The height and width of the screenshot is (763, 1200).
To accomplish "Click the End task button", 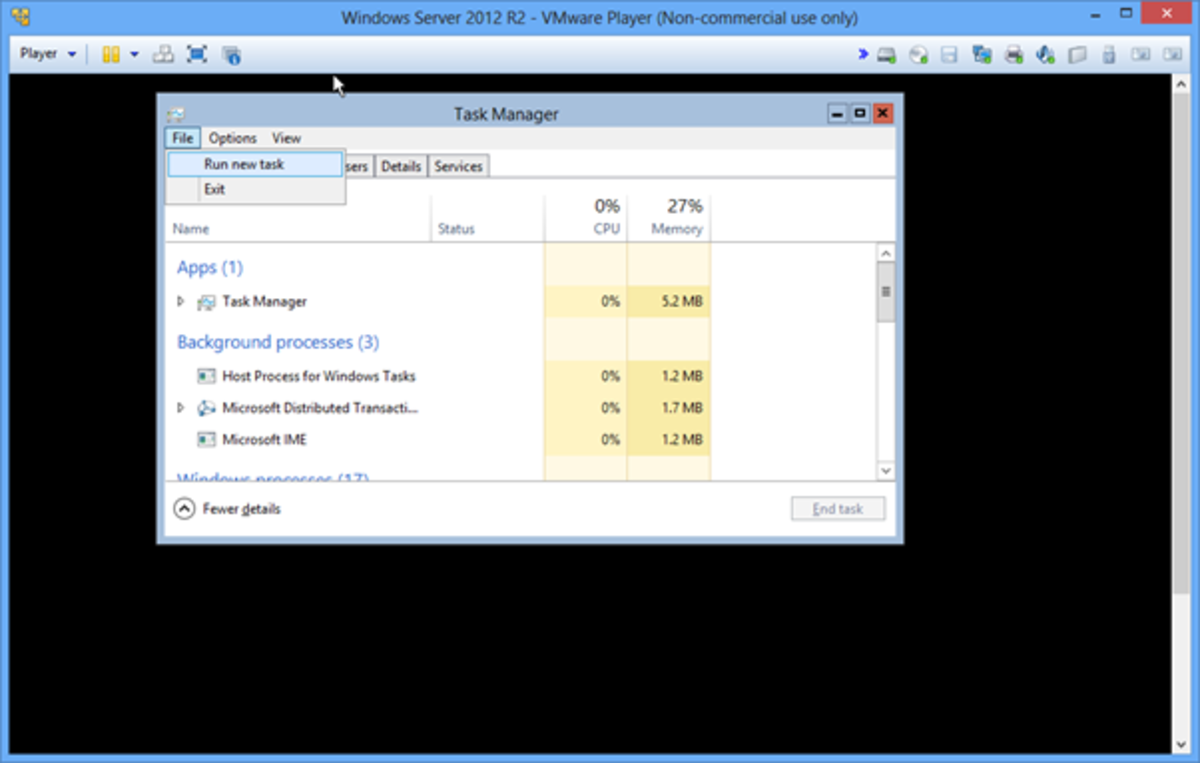I will [838, 508].
